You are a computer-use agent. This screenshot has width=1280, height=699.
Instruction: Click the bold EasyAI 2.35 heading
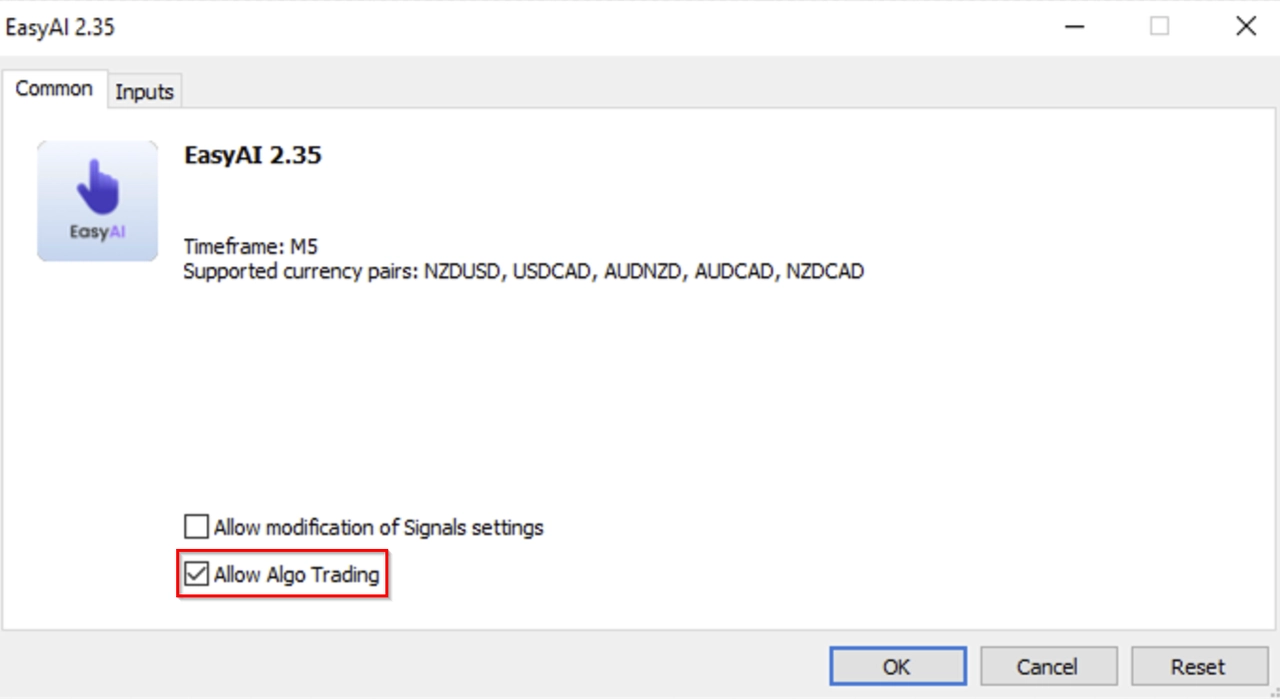[253, 156]
